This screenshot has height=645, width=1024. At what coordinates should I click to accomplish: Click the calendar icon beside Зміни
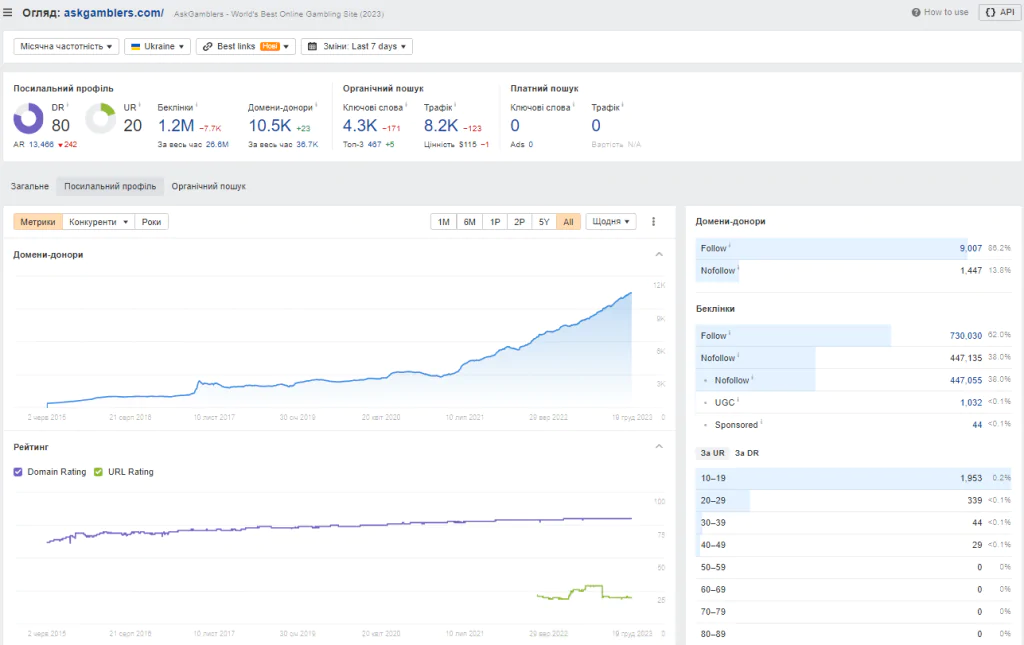pos(312,46)
